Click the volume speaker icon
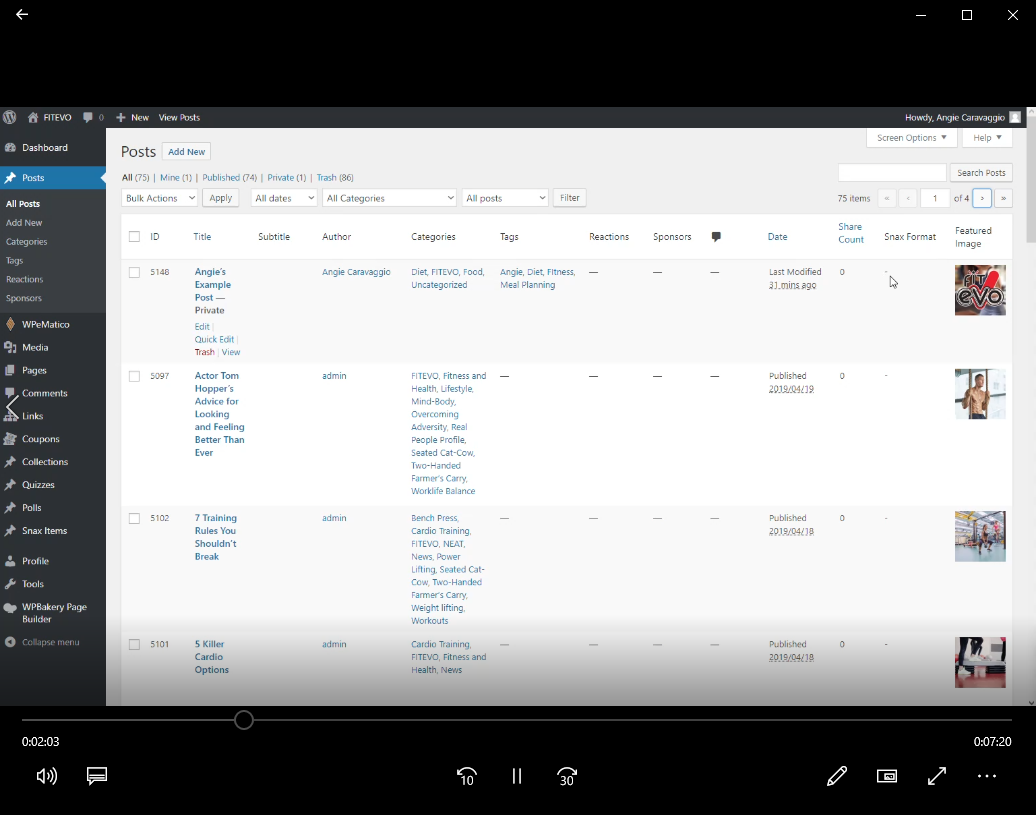 [46, 776]
